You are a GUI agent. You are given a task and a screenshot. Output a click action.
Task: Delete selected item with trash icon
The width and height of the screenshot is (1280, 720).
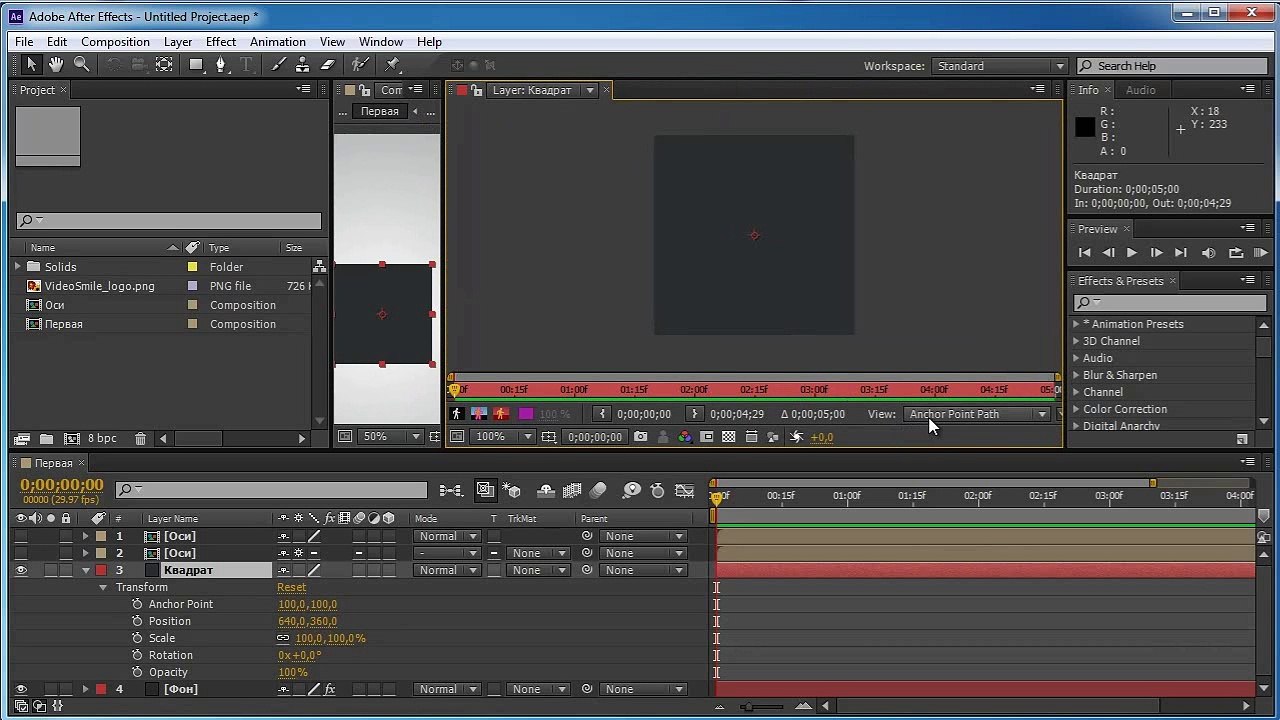coord(140,438)
